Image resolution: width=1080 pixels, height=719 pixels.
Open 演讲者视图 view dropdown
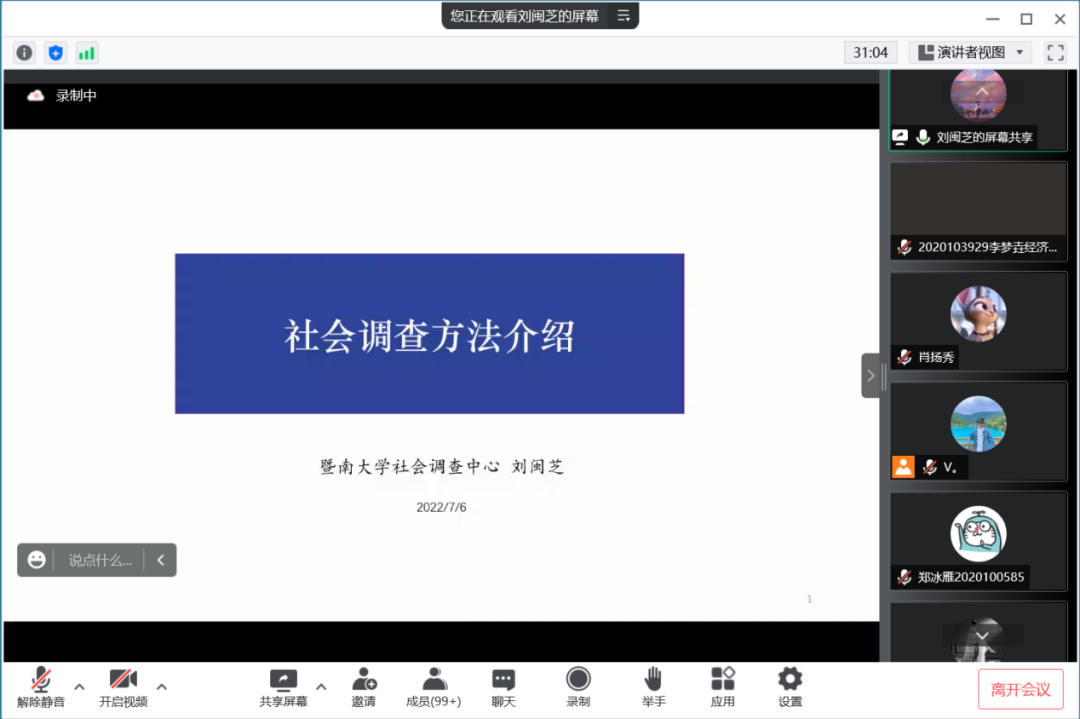coord(971,52)
